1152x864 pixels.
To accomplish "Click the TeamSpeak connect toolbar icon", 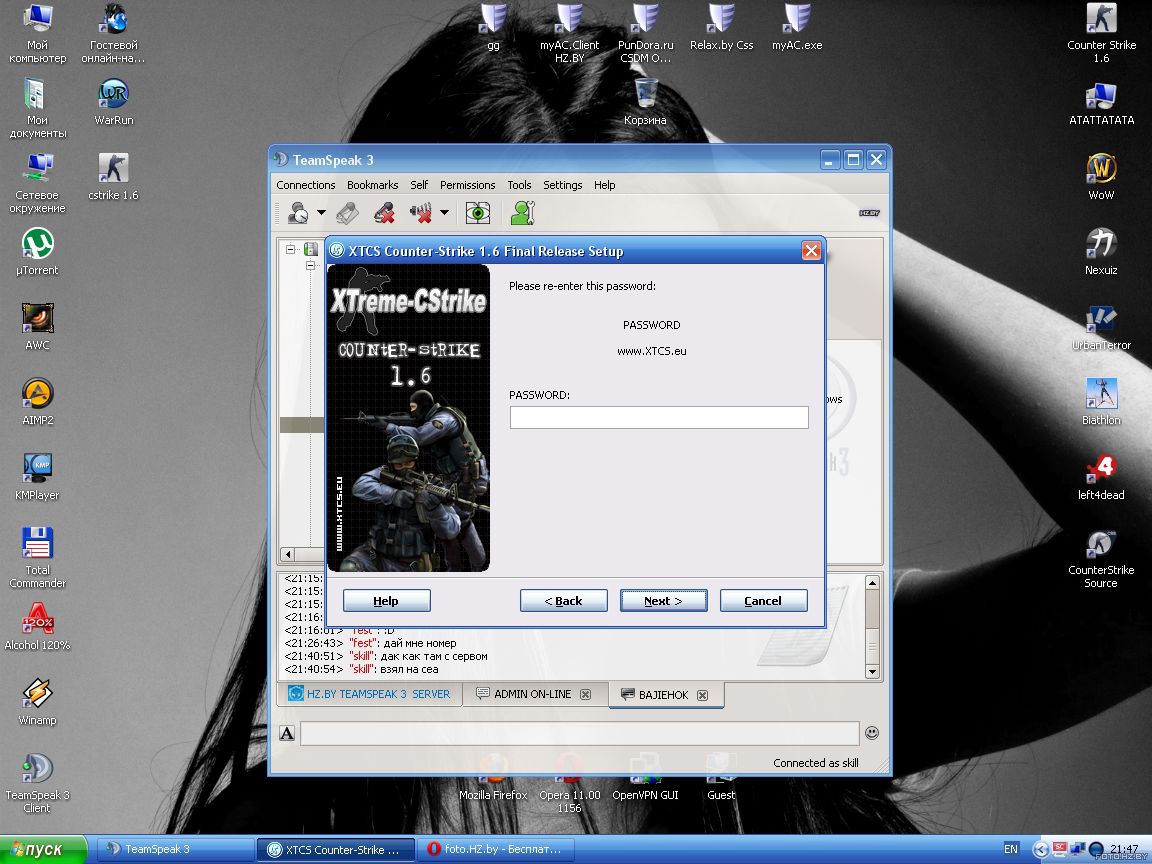I will point(298,213).
